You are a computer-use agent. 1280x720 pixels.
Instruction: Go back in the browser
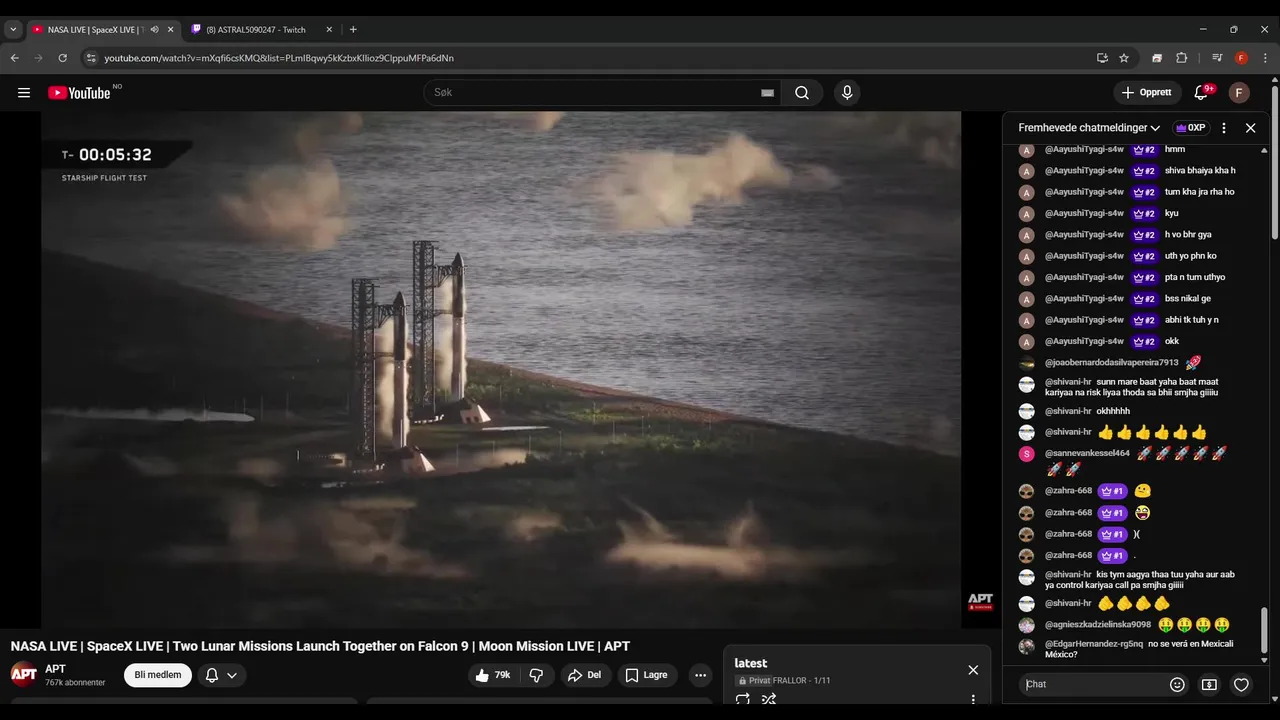click(15, 58)
